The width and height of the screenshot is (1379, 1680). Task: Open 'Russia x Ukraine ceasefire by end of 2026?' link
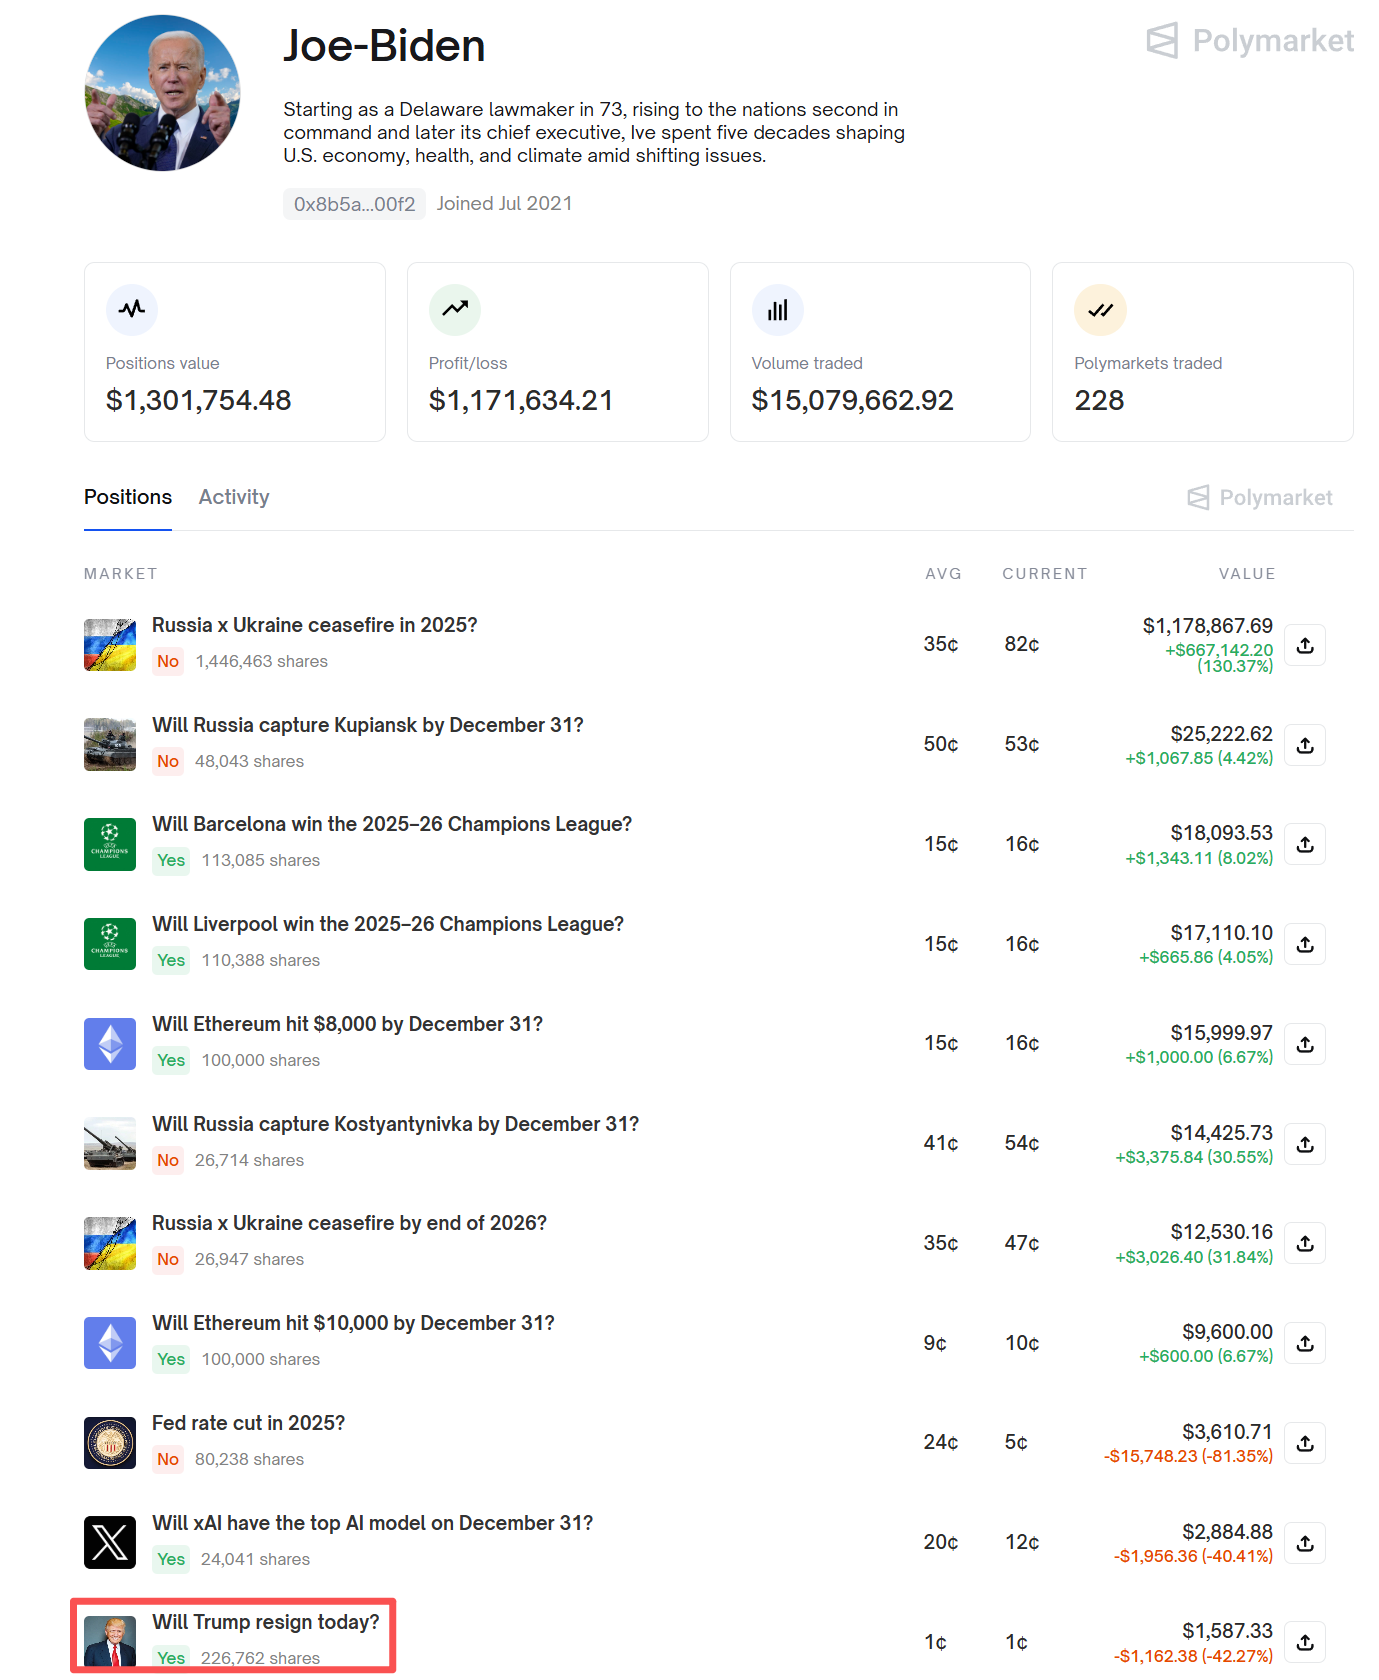(x=349, y=1223)
